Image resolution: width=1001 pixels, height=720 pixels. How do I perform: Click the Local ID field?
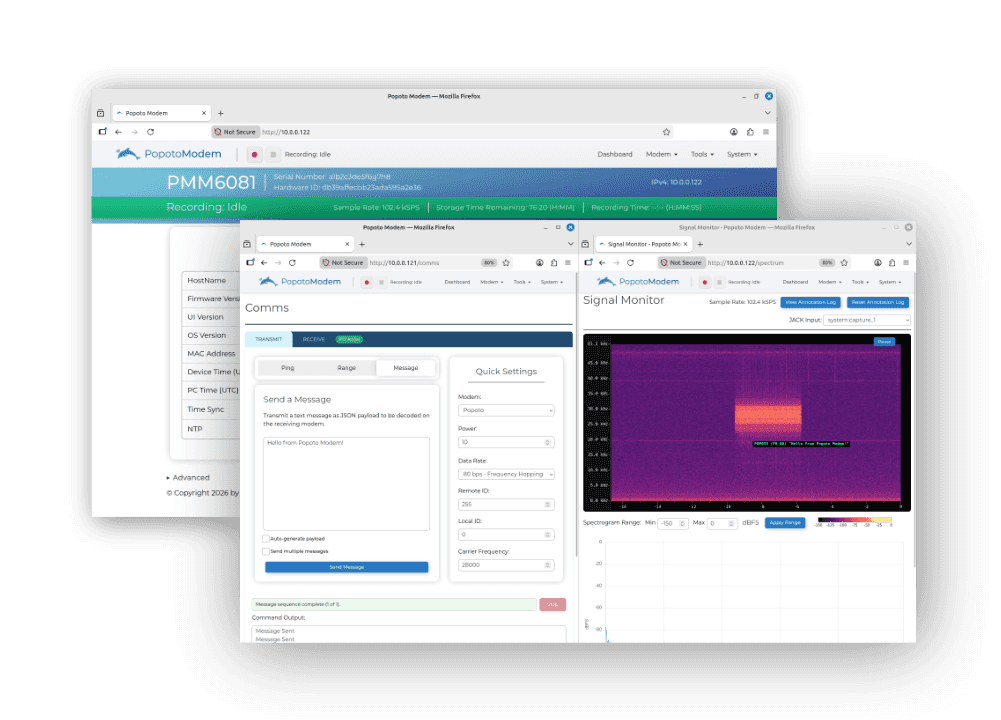coord(506,535)
